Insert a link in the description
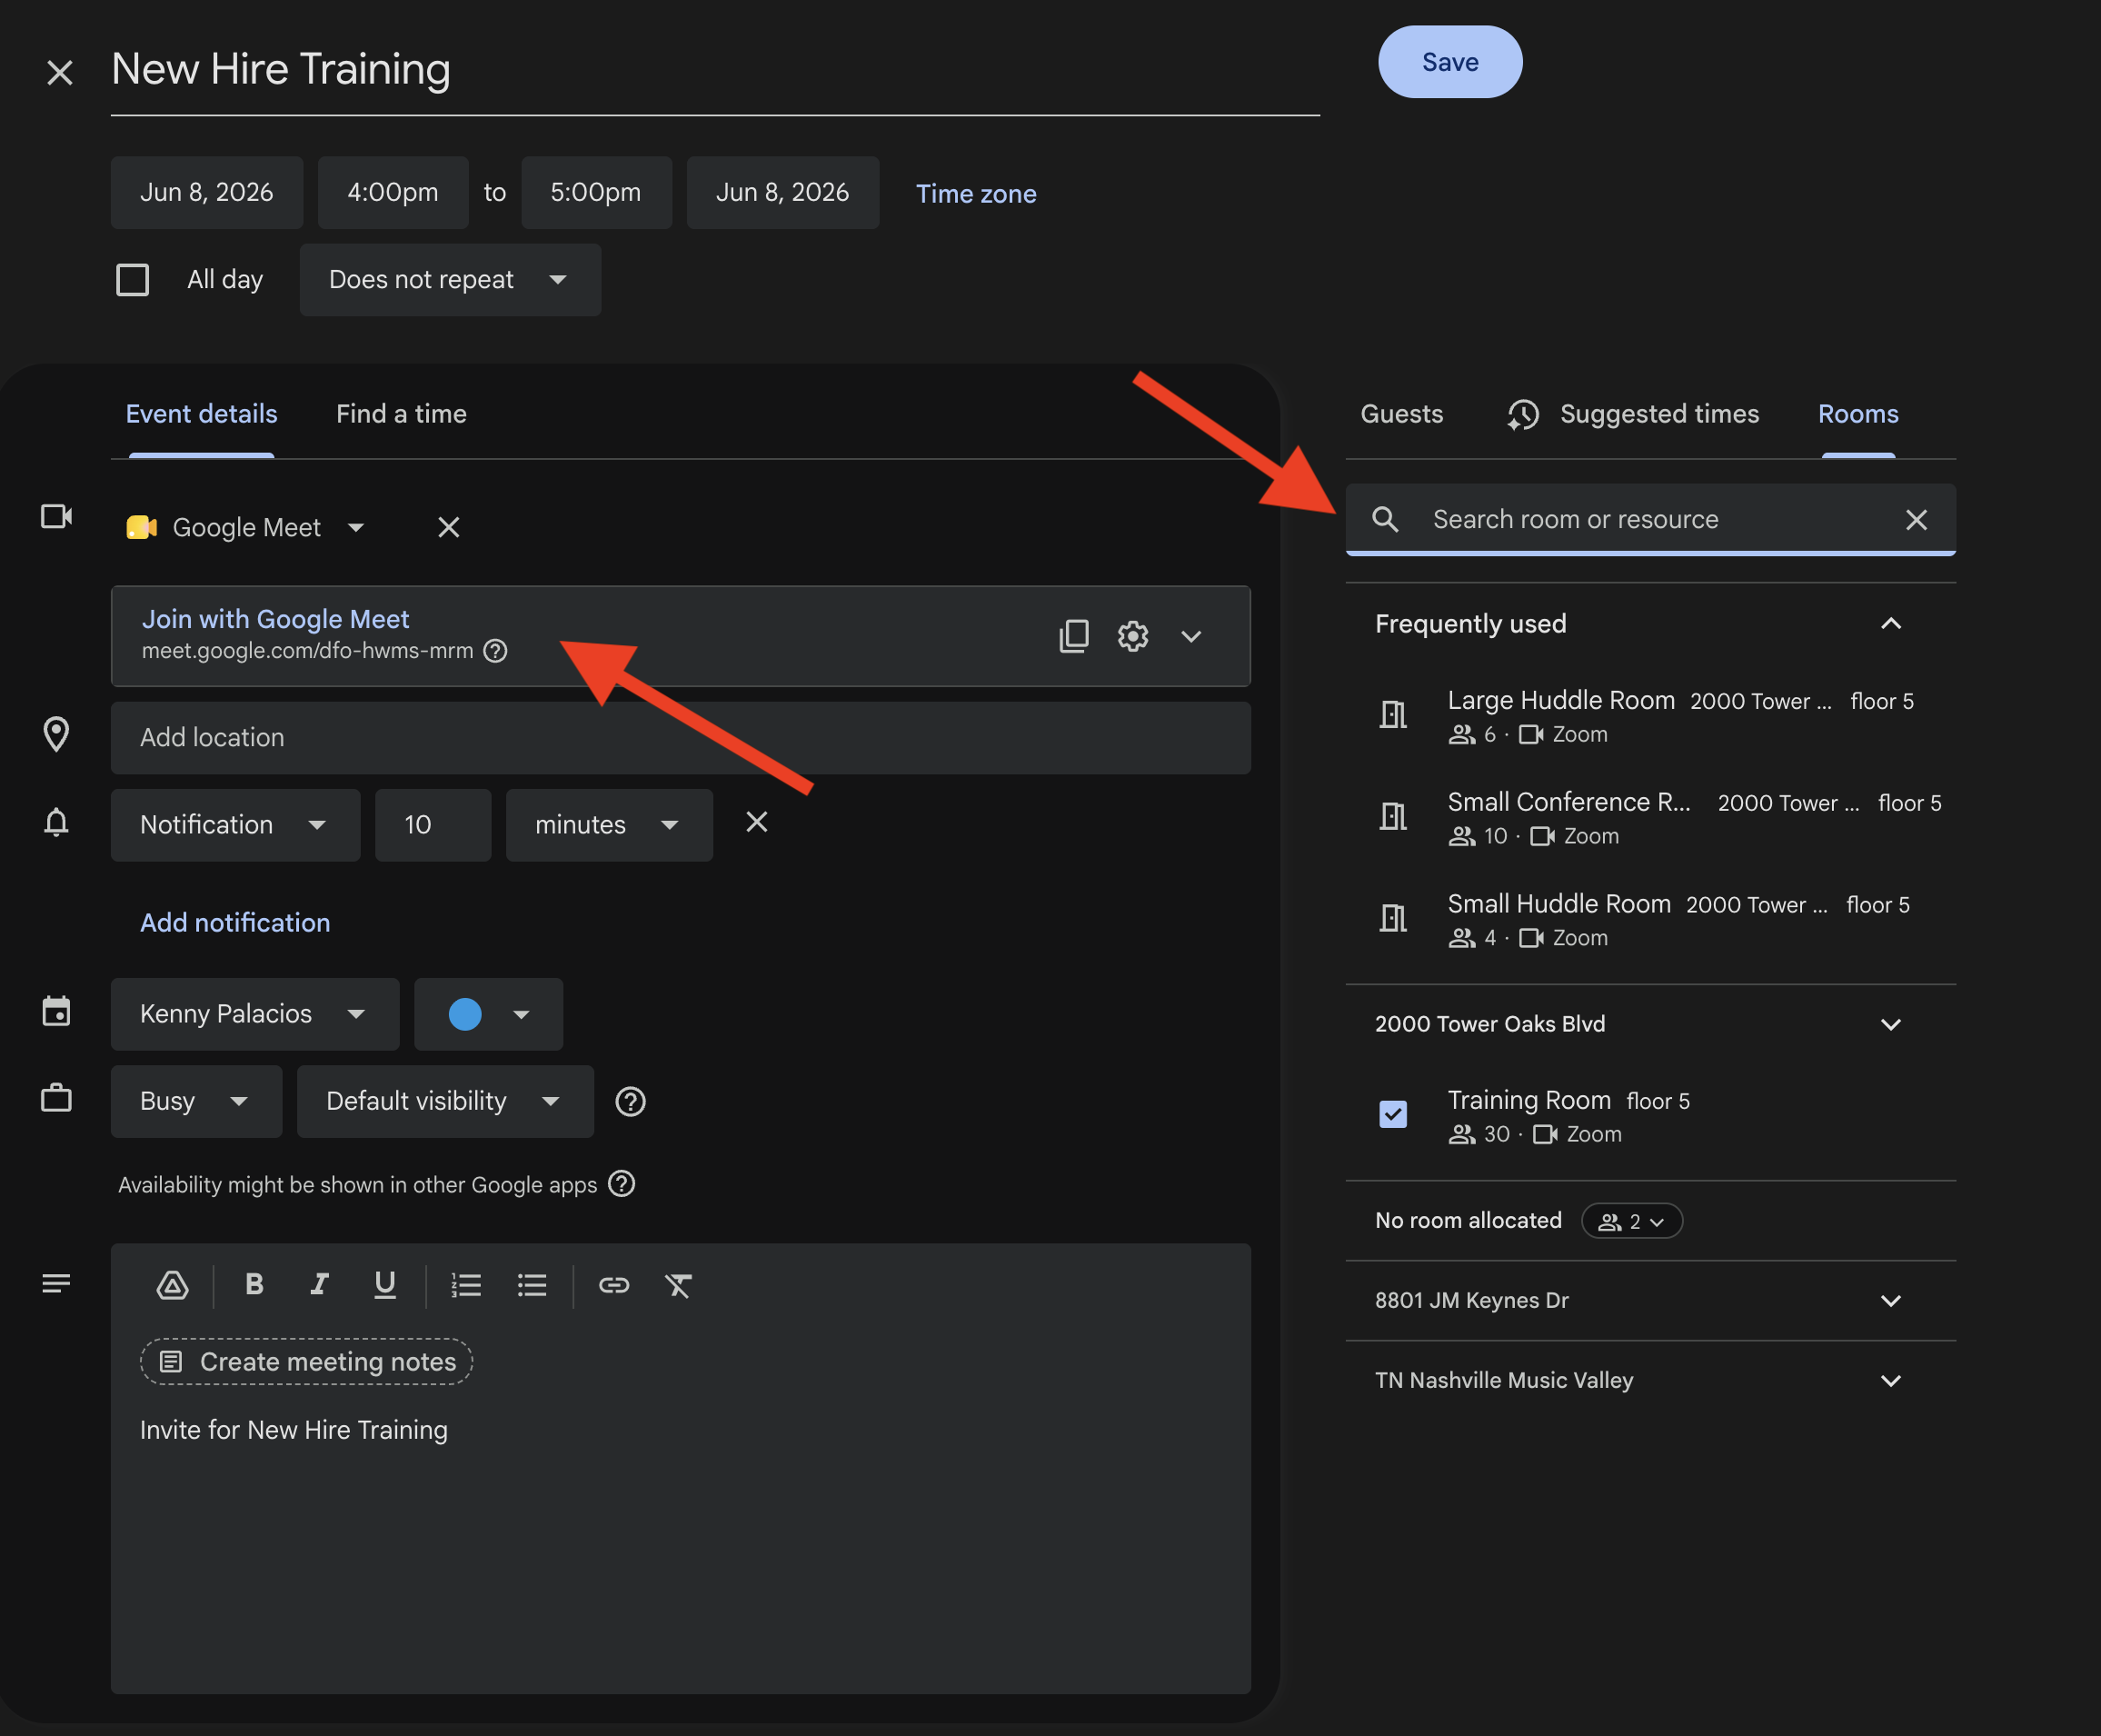Screen dimensions: 2101x1736 tap(614, 1285)
